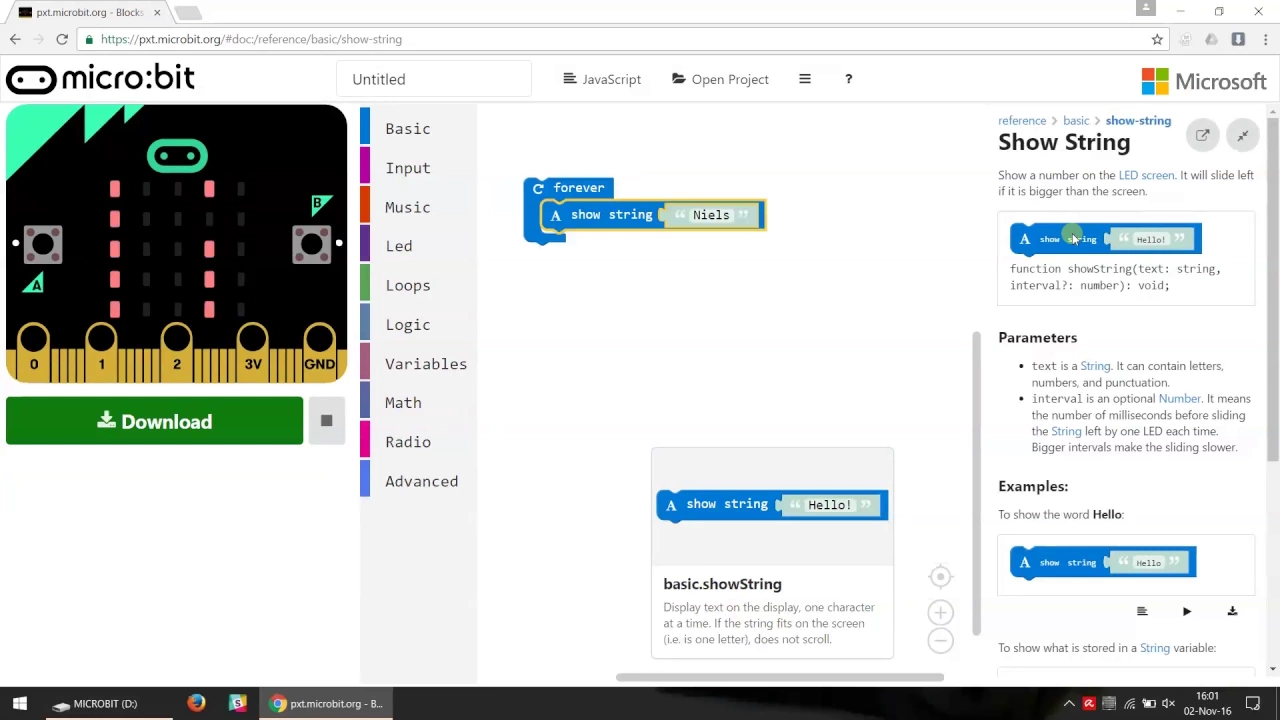Center the workspace blocks icon

pyautogui.click(x=940, y=576)
